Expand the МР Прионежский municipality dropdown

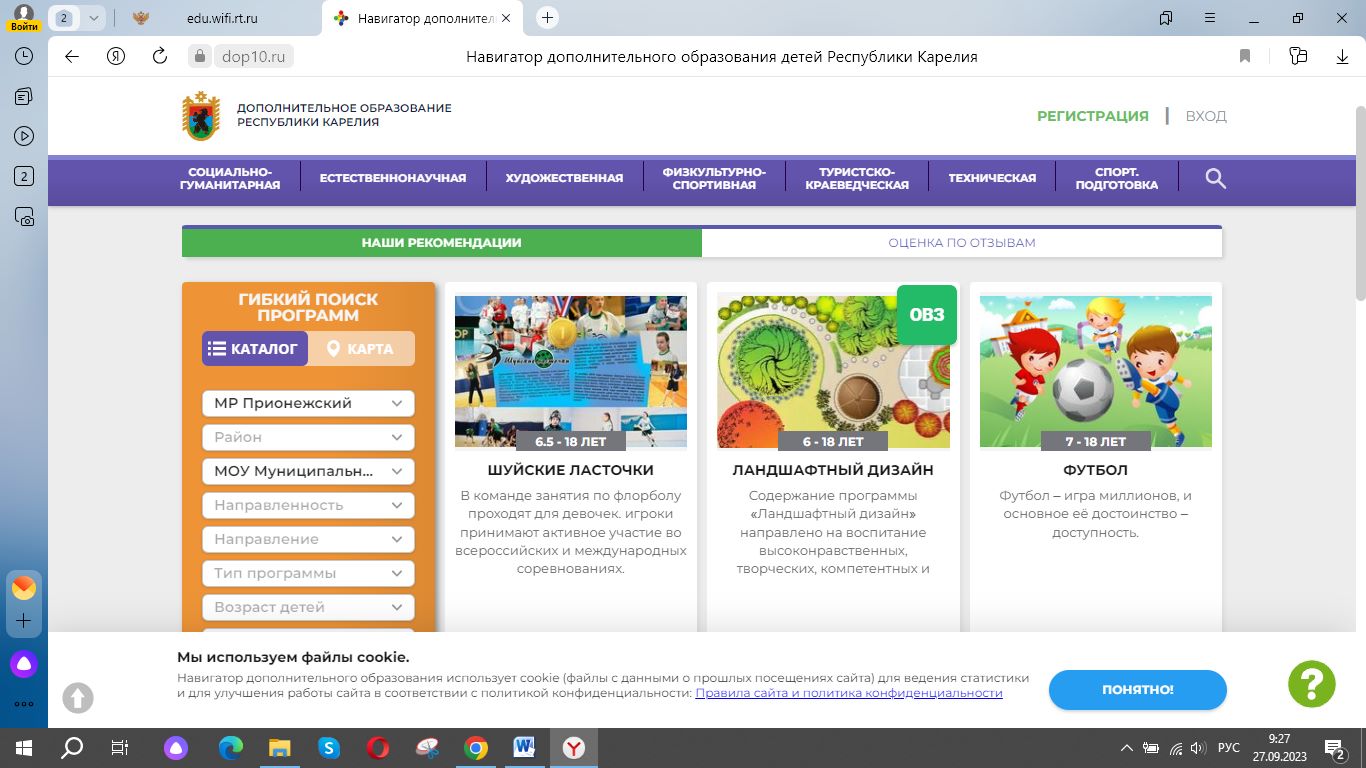308,403
